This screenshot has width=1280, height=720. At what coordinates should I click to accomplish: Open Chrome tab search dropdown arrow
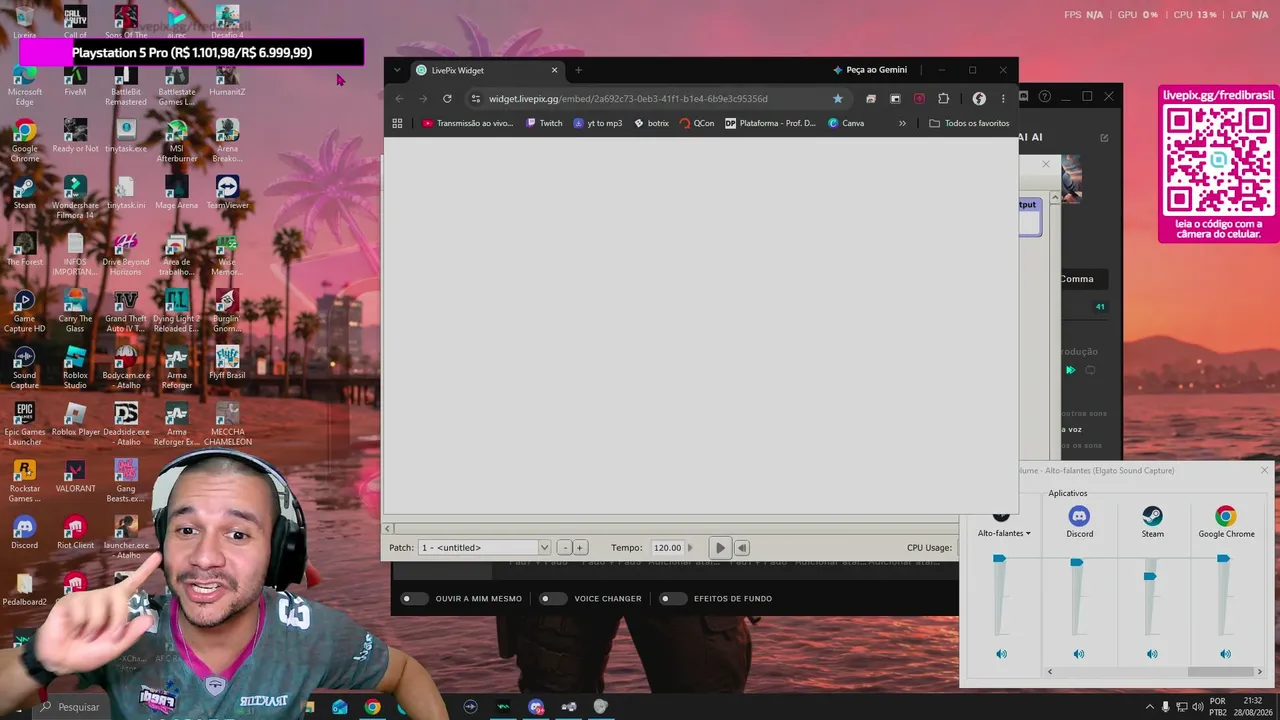click(397, 70)
